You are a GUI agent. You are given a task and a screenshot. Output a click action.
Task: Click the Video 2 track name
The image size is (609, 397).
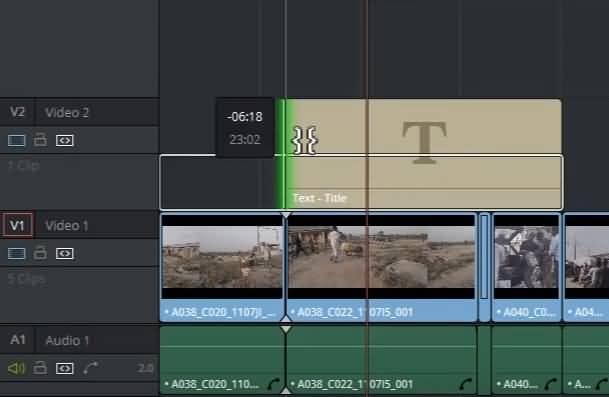tap(67, 113)
